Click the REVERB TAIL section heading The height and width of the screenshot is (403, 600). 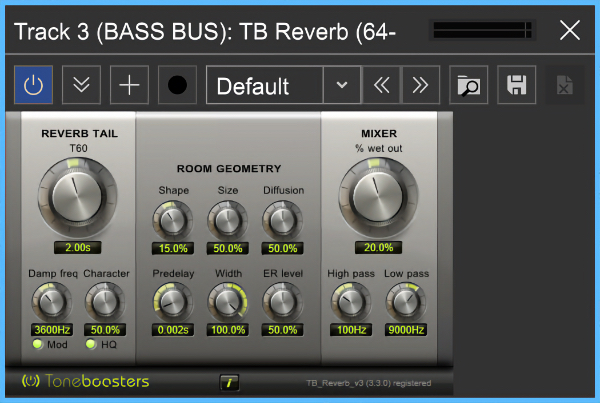tap(80, 134)
